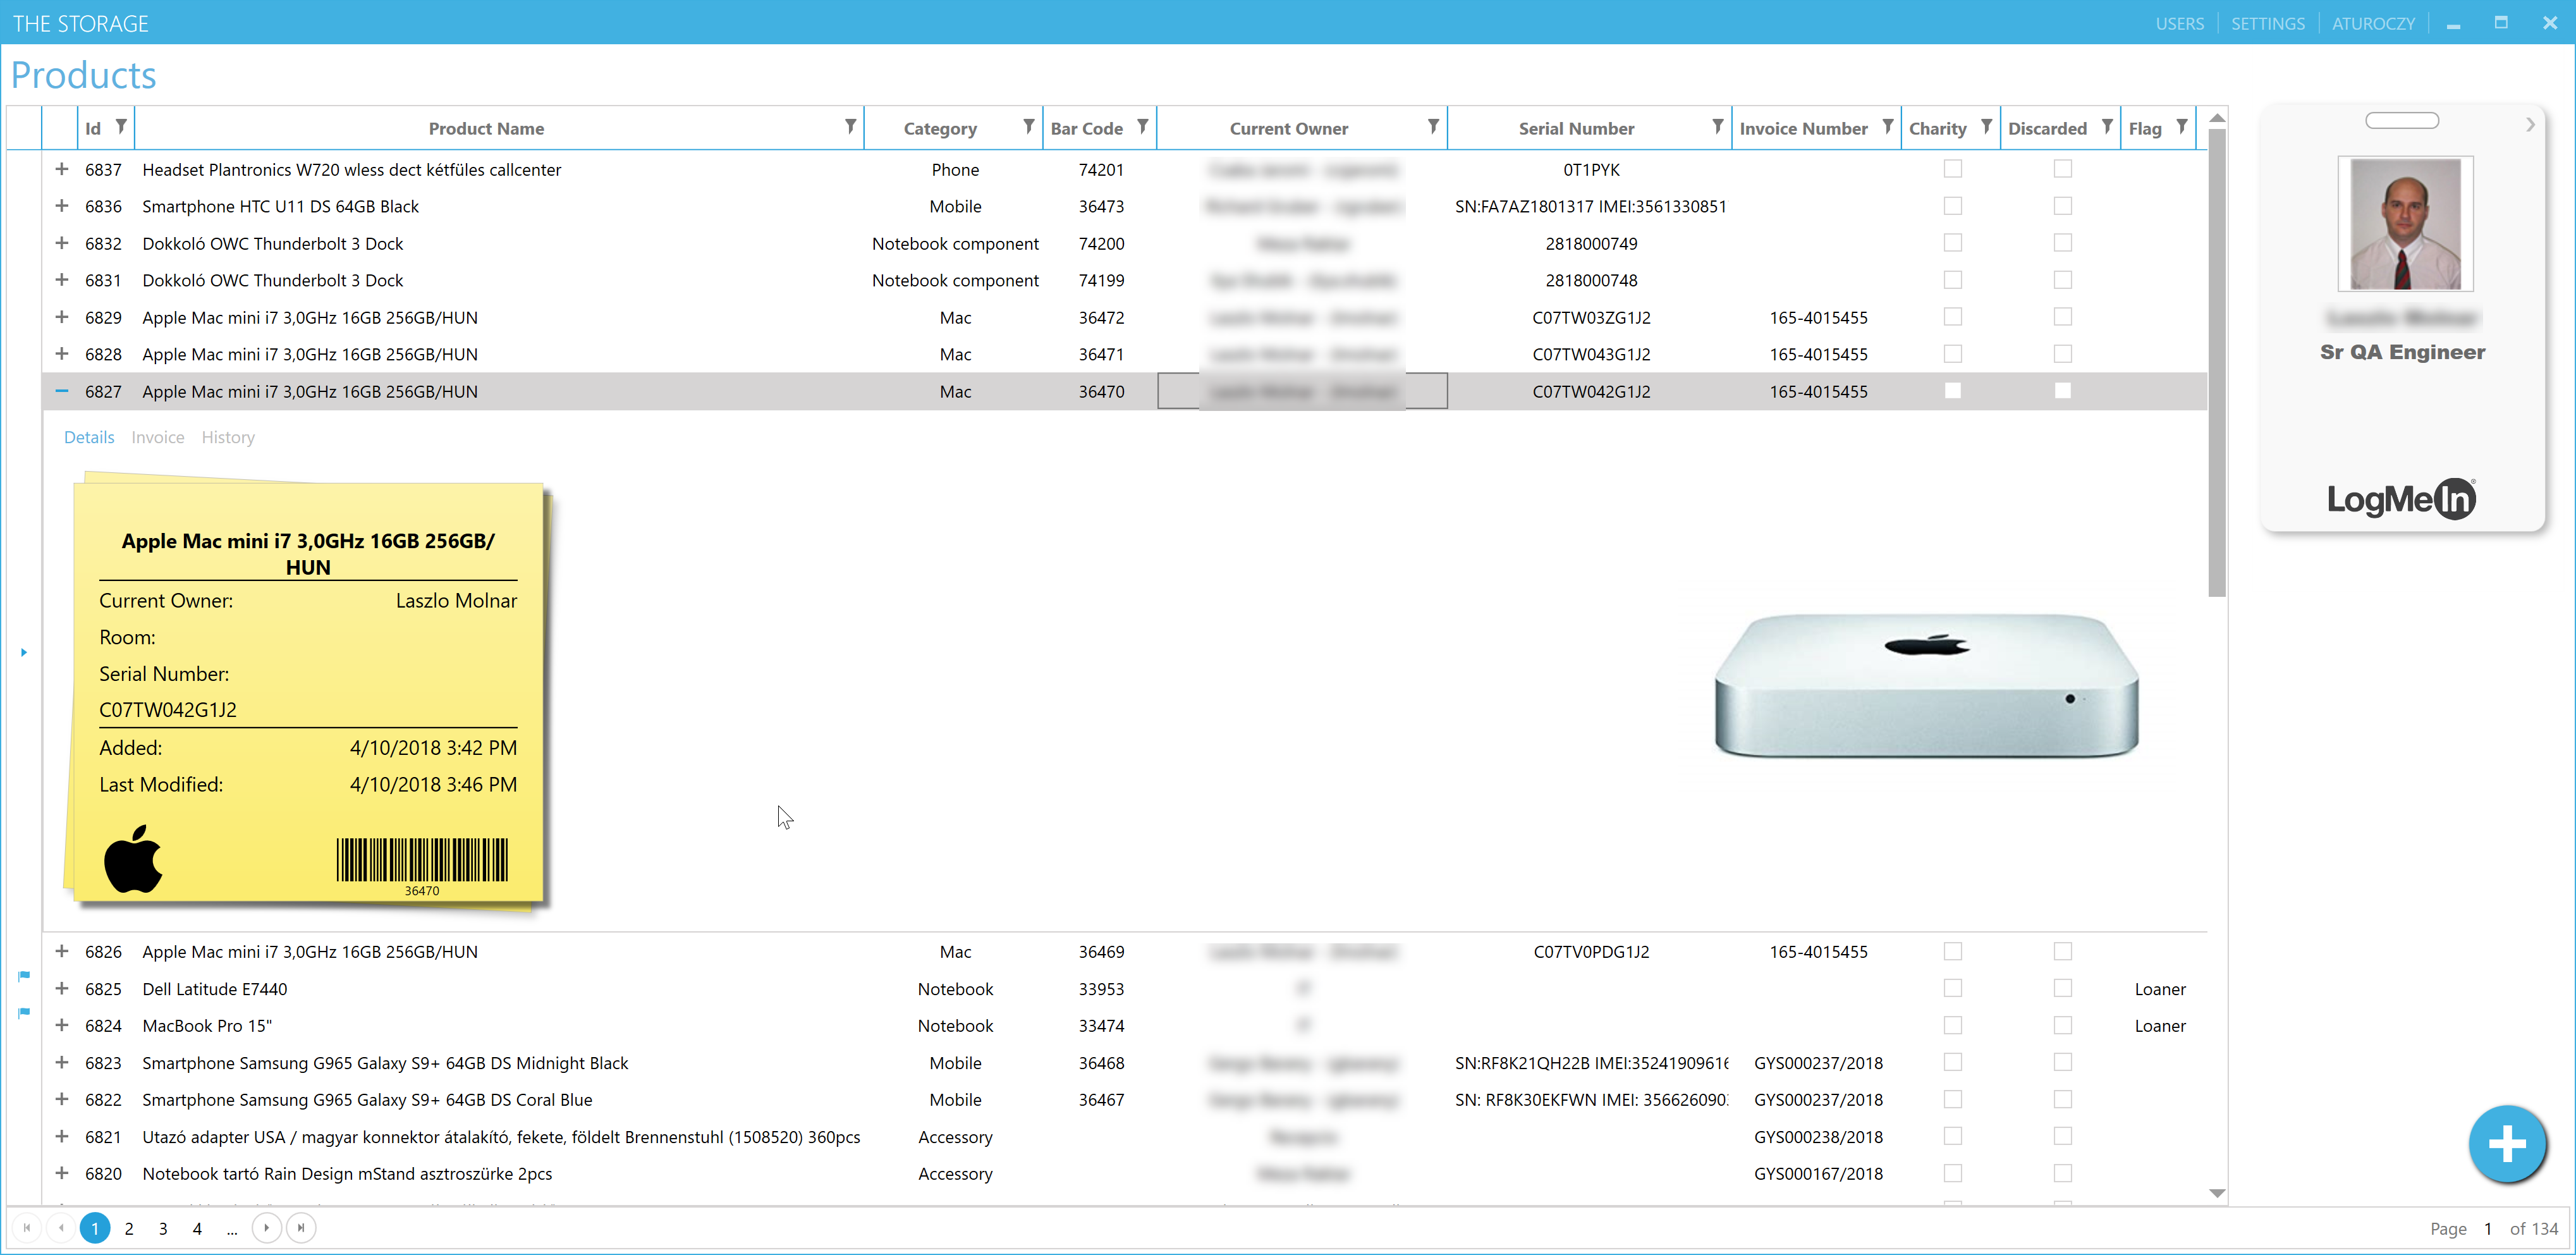2576x1255 pixels.
Task: Toggle Discarded checkbox for product 6836
Action: point(2062,206)
